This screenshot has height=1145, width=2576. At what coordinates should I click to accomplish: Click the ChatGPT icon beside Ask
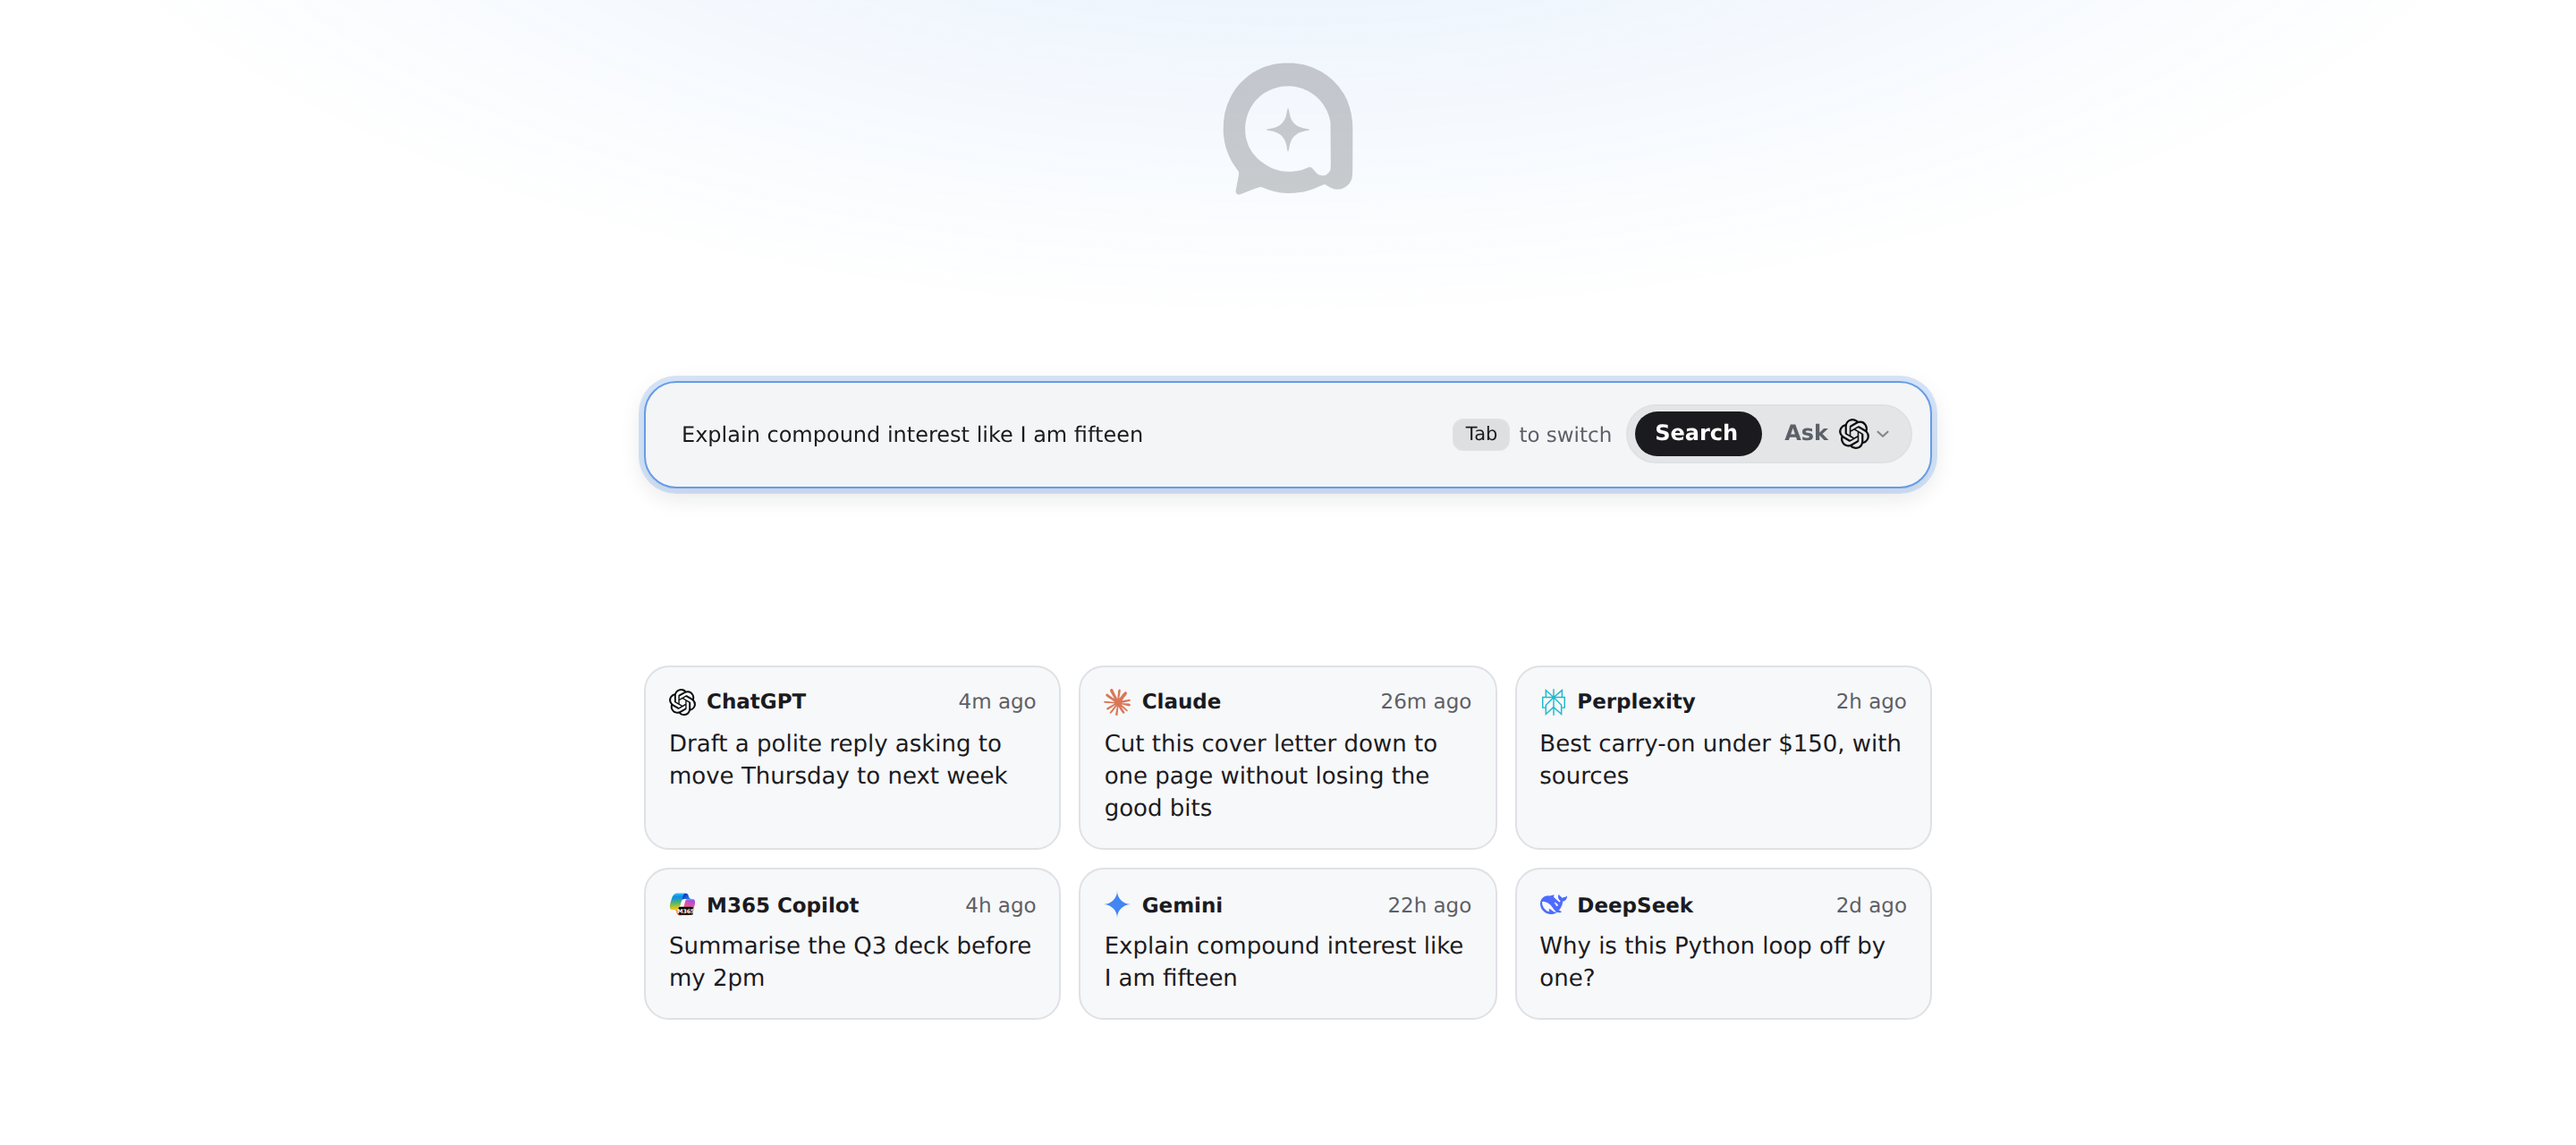pos(1854,434)
